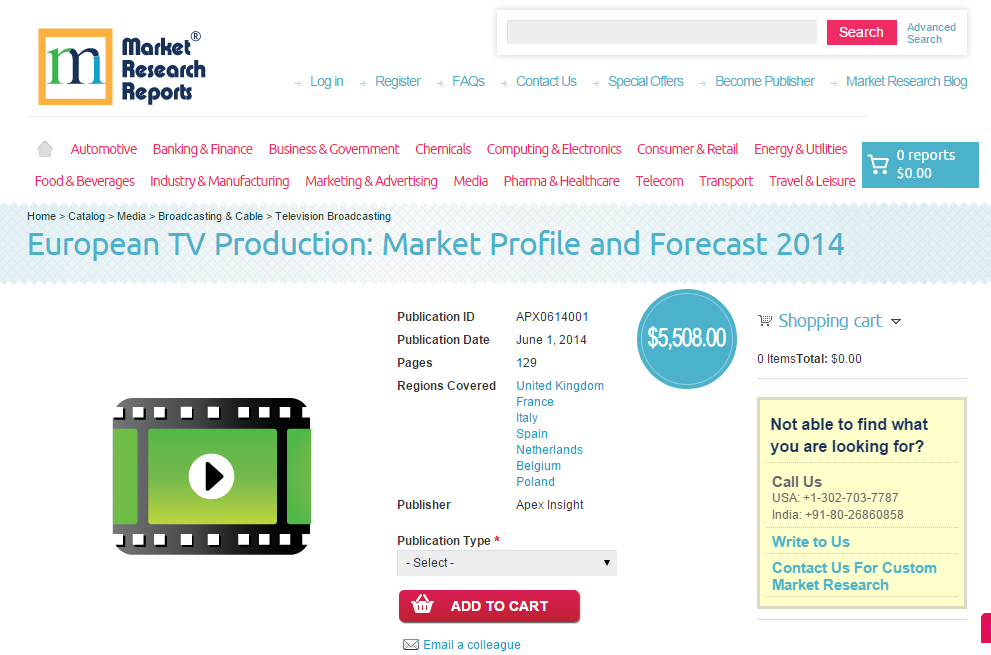The height and width of the screenshot is (655, 991).
Task: Click the France region link
Action: (534, 401)
